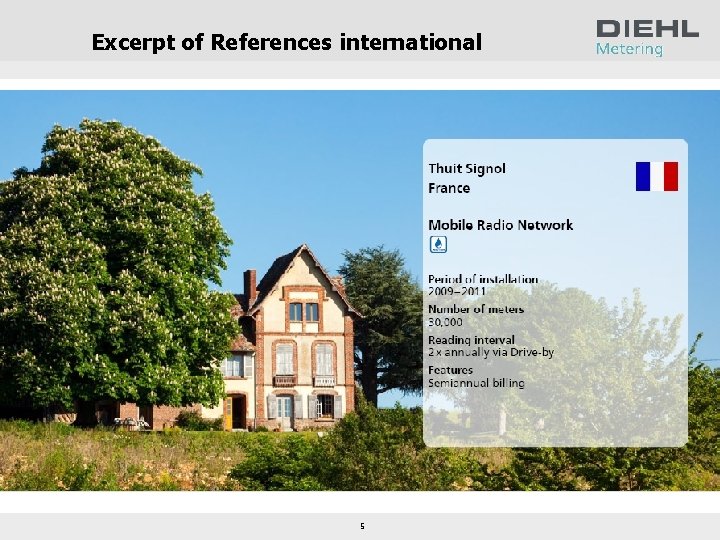Click the page number 5
Viewport: 720px width, 540px height.
point(362,526)
